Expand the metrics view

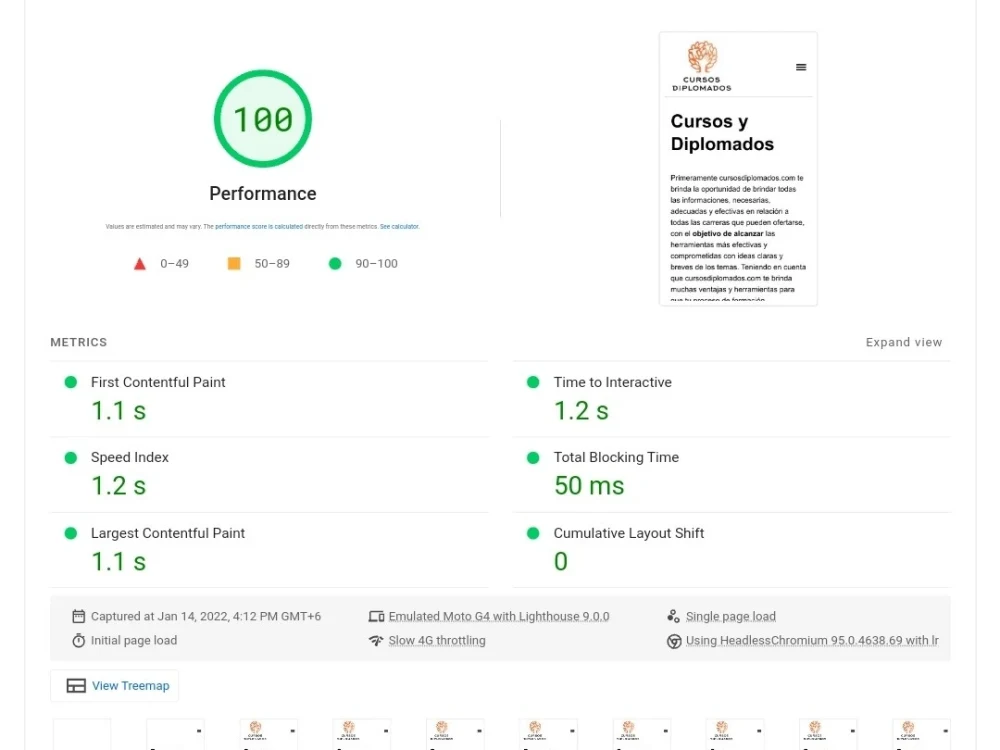904,342
